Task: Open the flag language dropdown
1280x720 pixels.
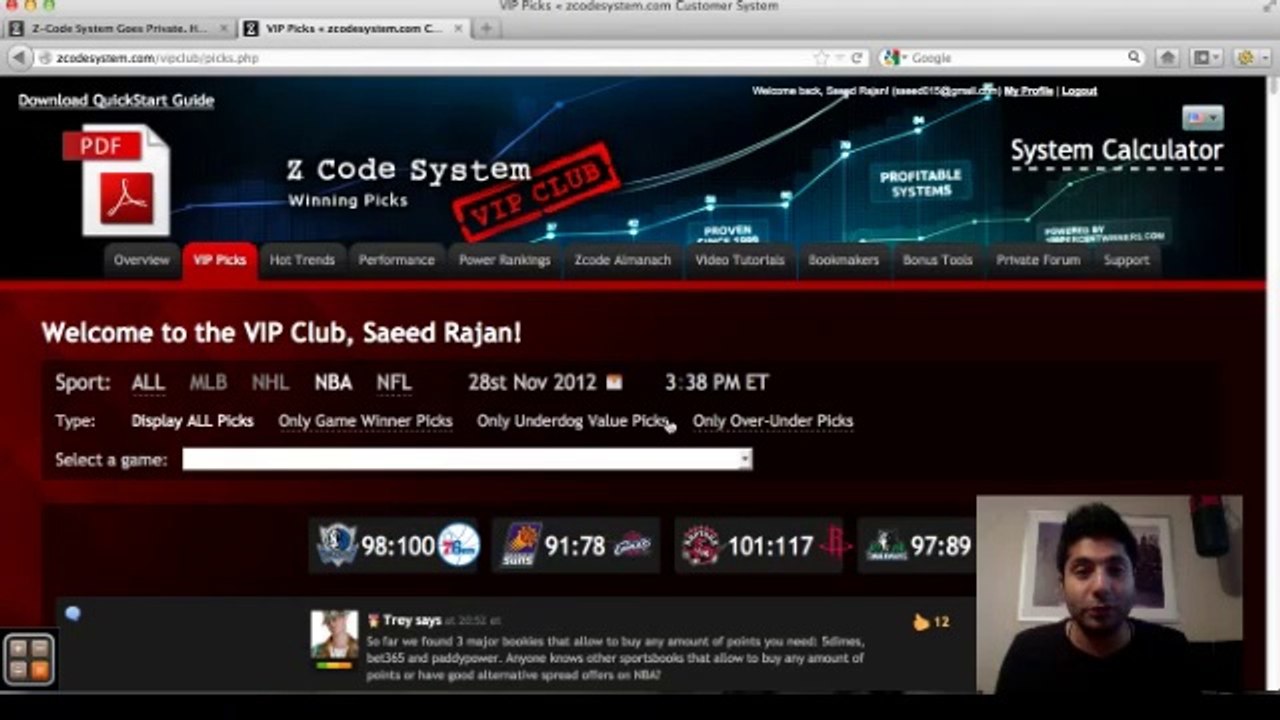Action: [x=1204, y=118]
